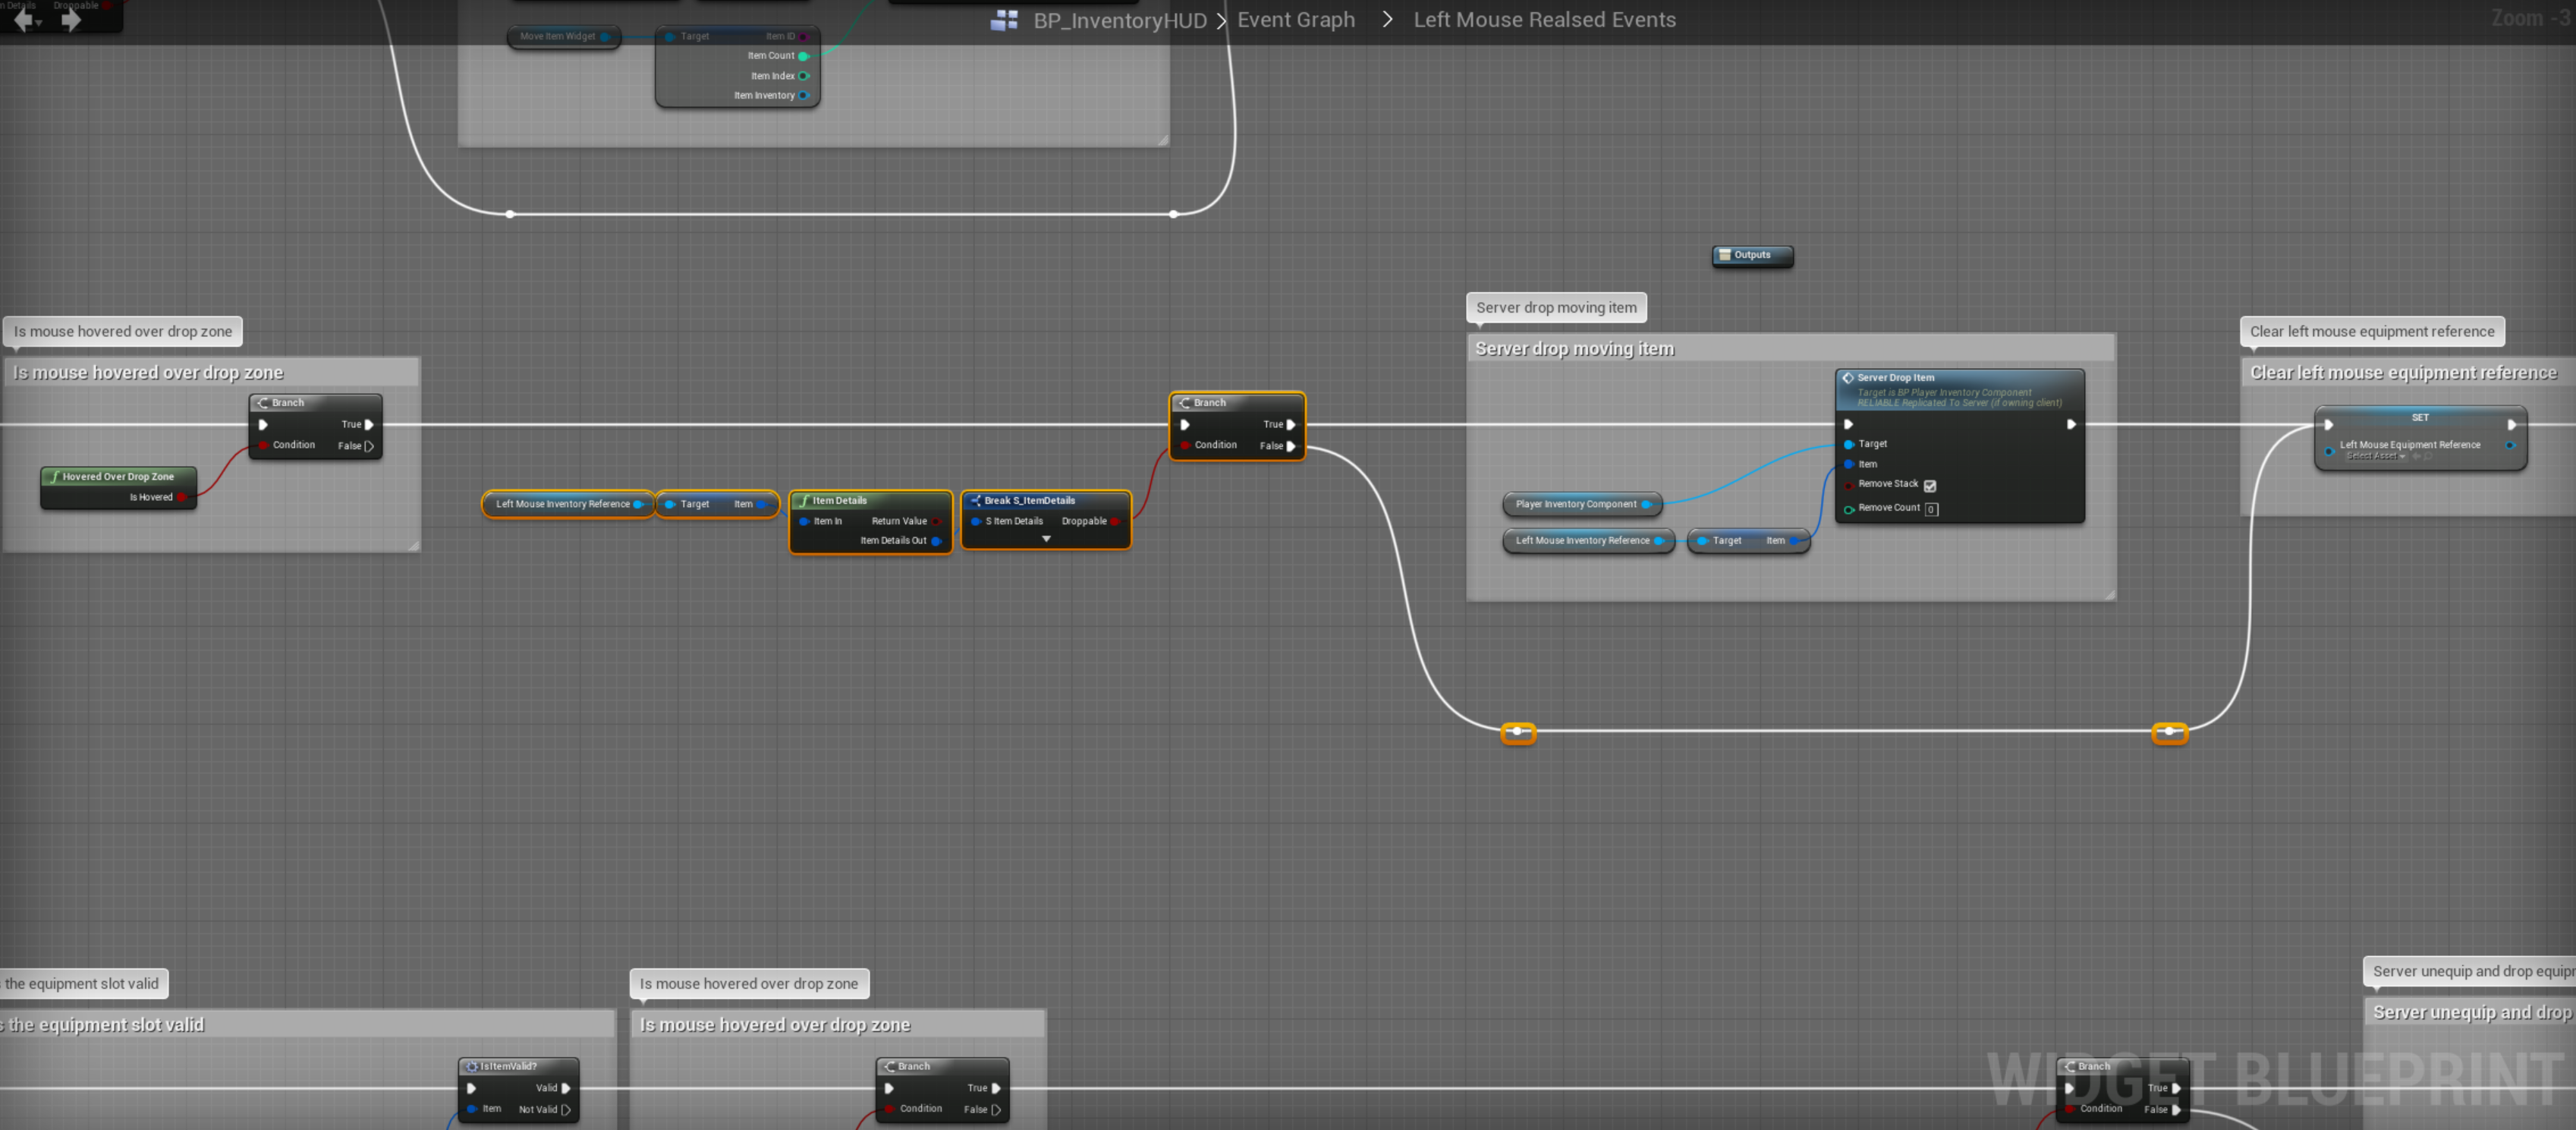Click the Hovered Over Drop Zone function icon

point(54,477)
